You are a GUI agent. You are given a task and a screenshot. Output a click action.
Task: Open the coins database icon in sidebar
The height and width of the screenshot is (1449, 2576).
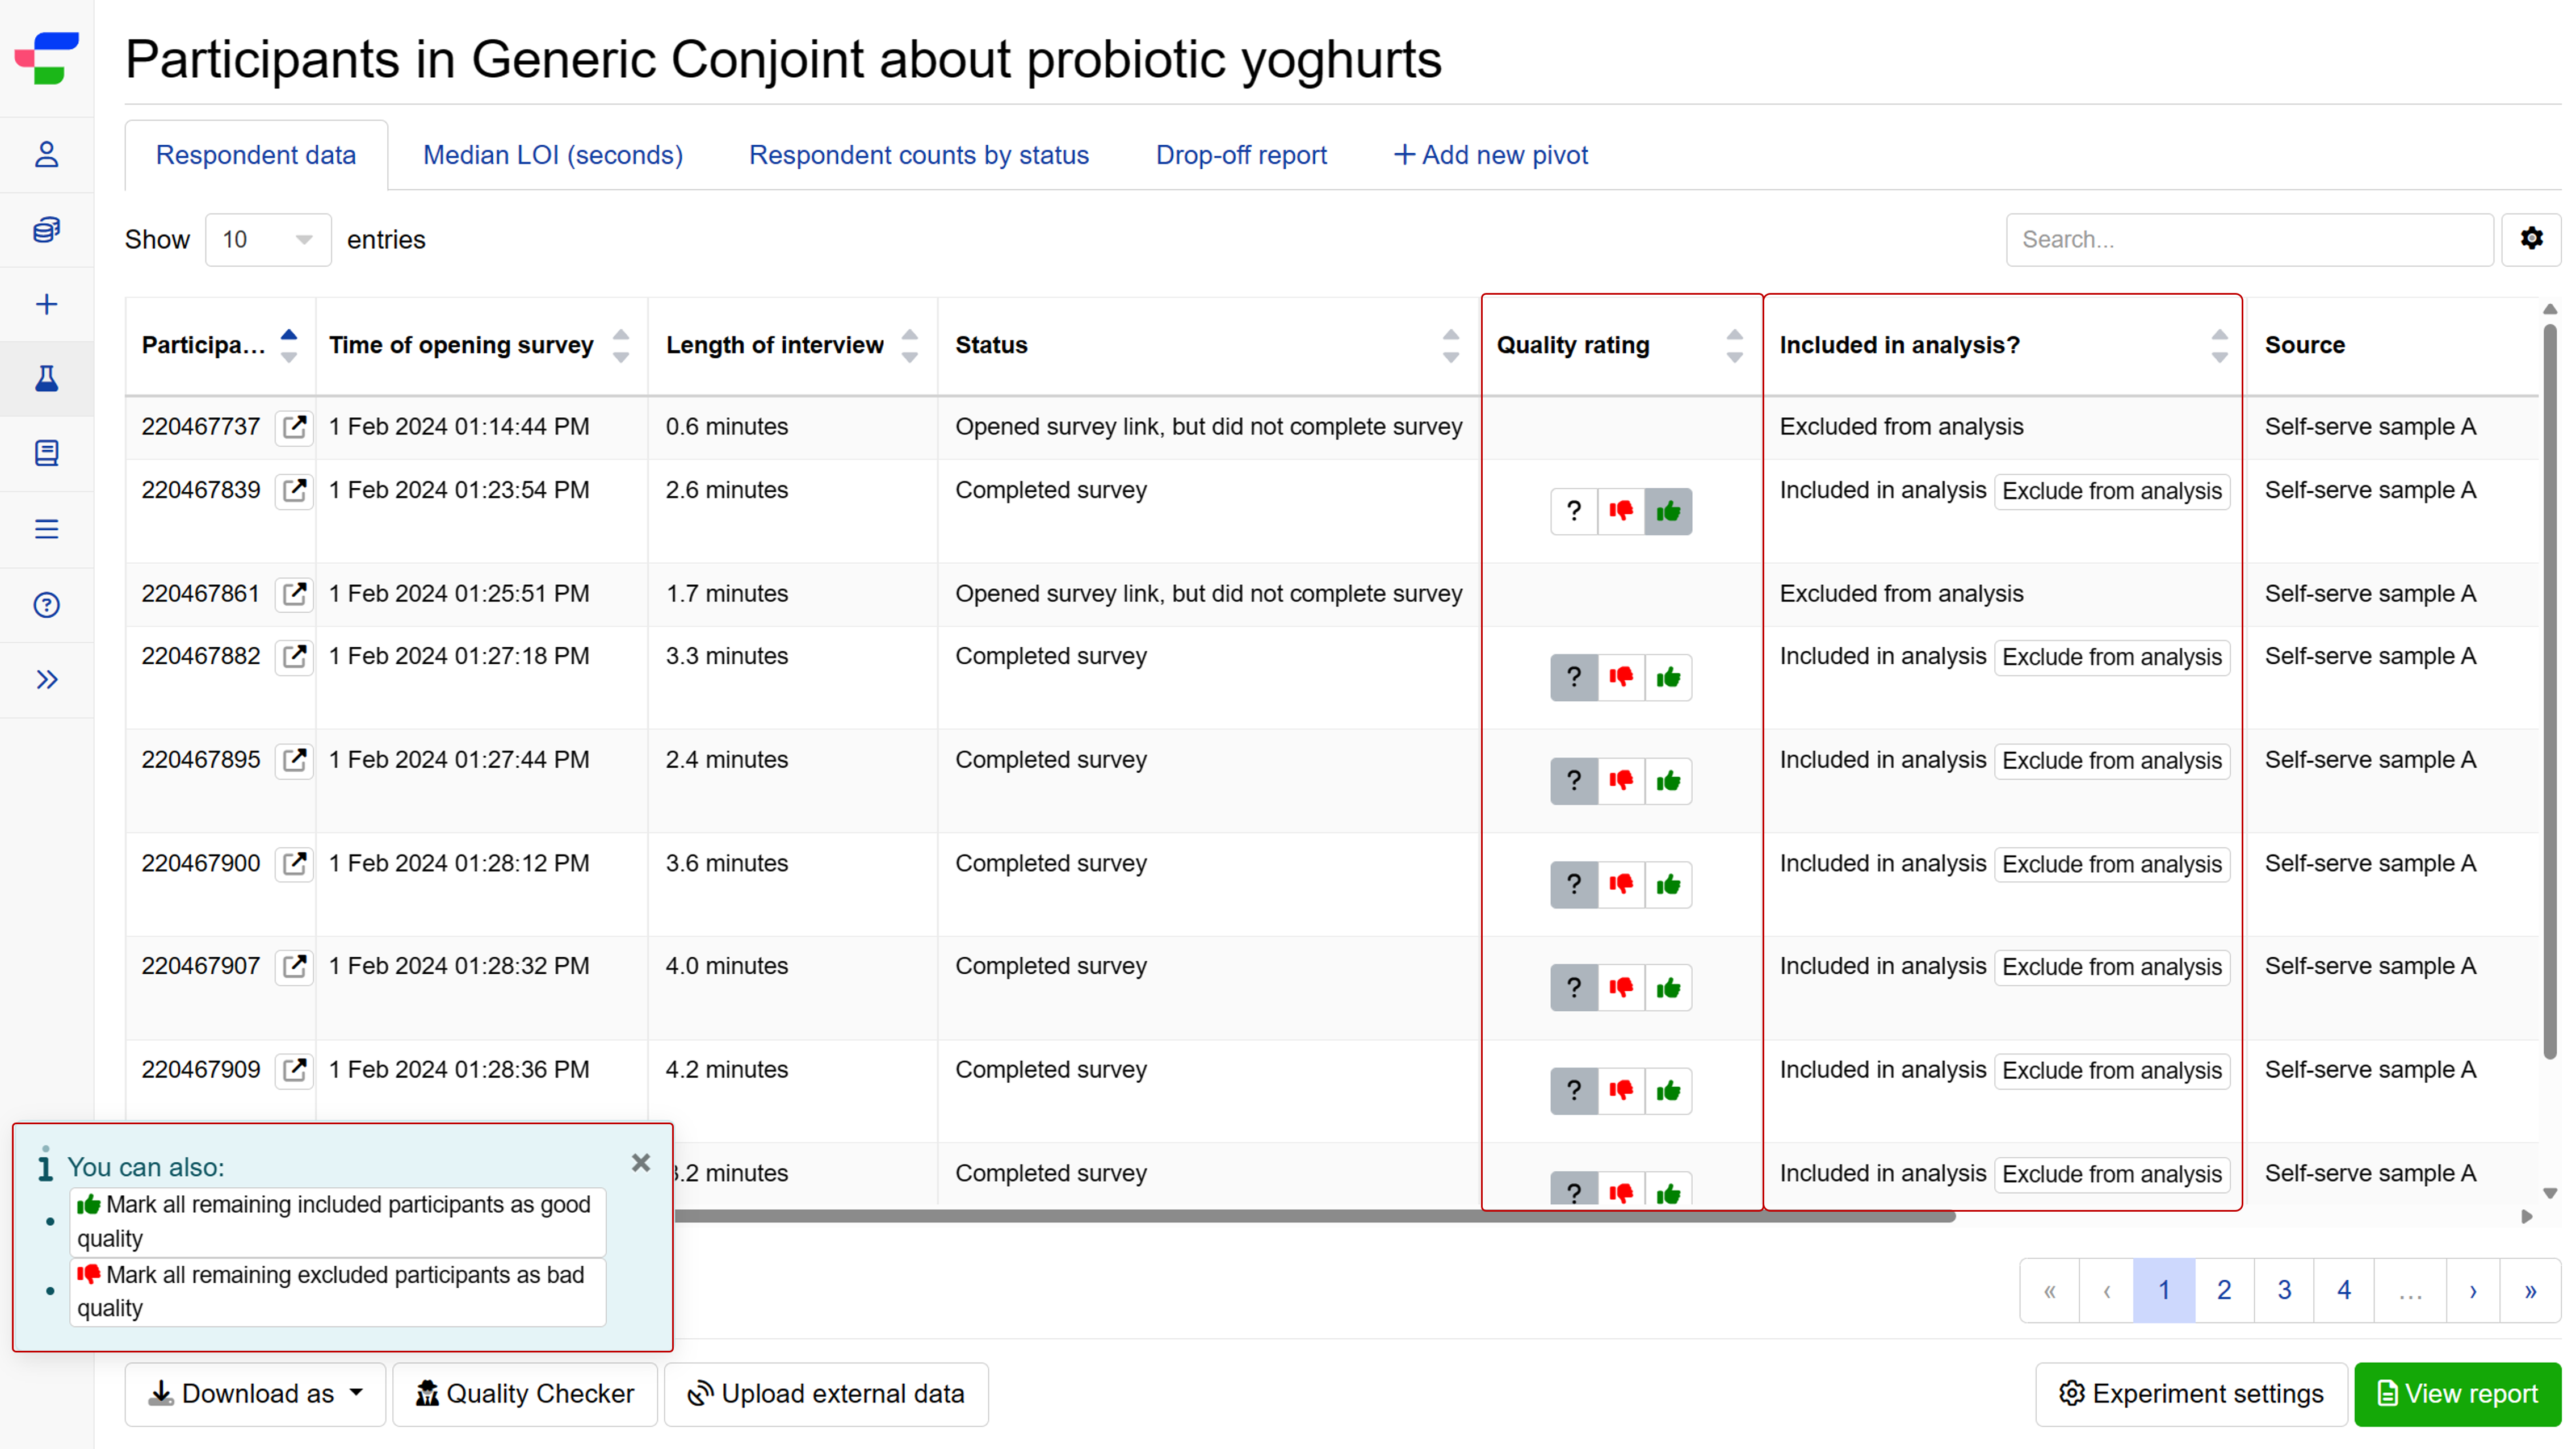tap(47, 230)
